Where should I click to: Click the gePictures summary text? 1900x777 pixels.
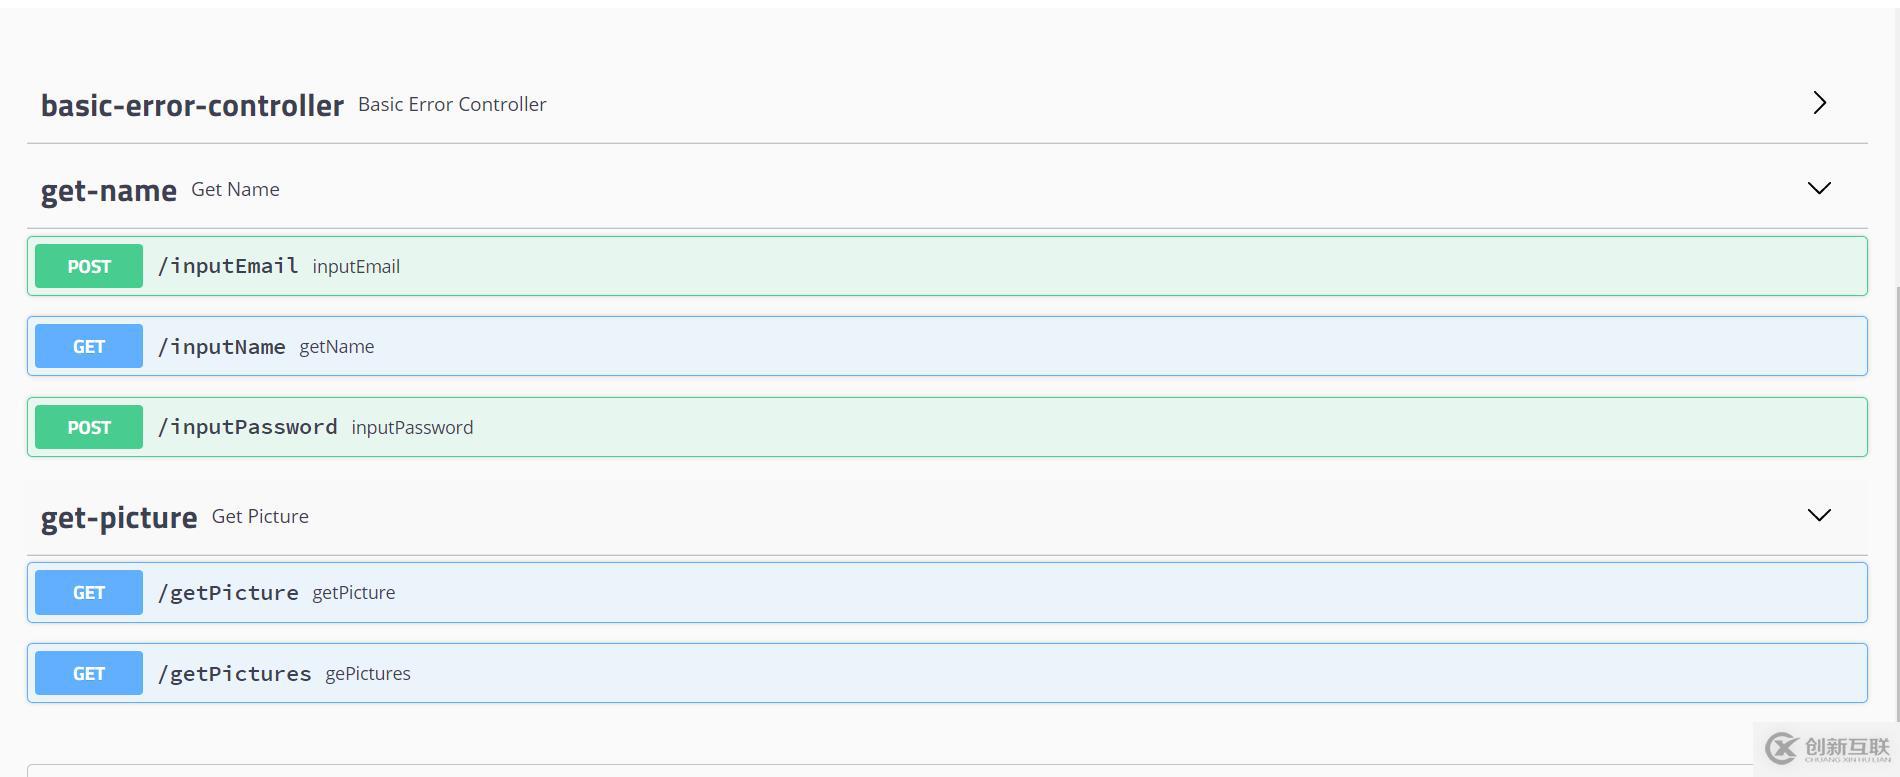point(368,674)
